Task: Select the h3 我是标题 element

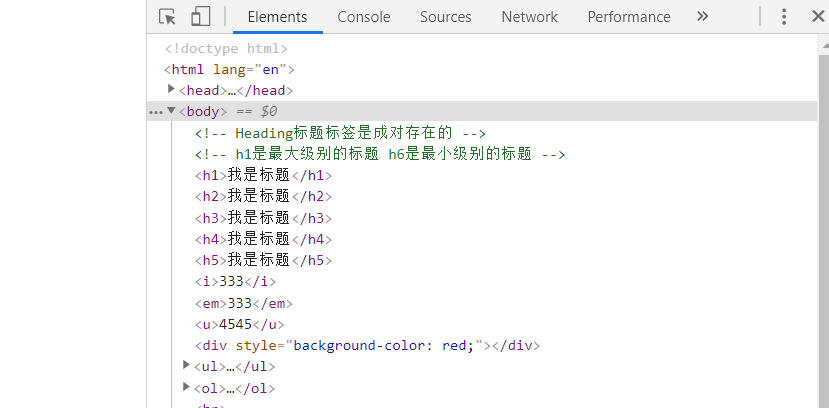Action: (263, 218)
